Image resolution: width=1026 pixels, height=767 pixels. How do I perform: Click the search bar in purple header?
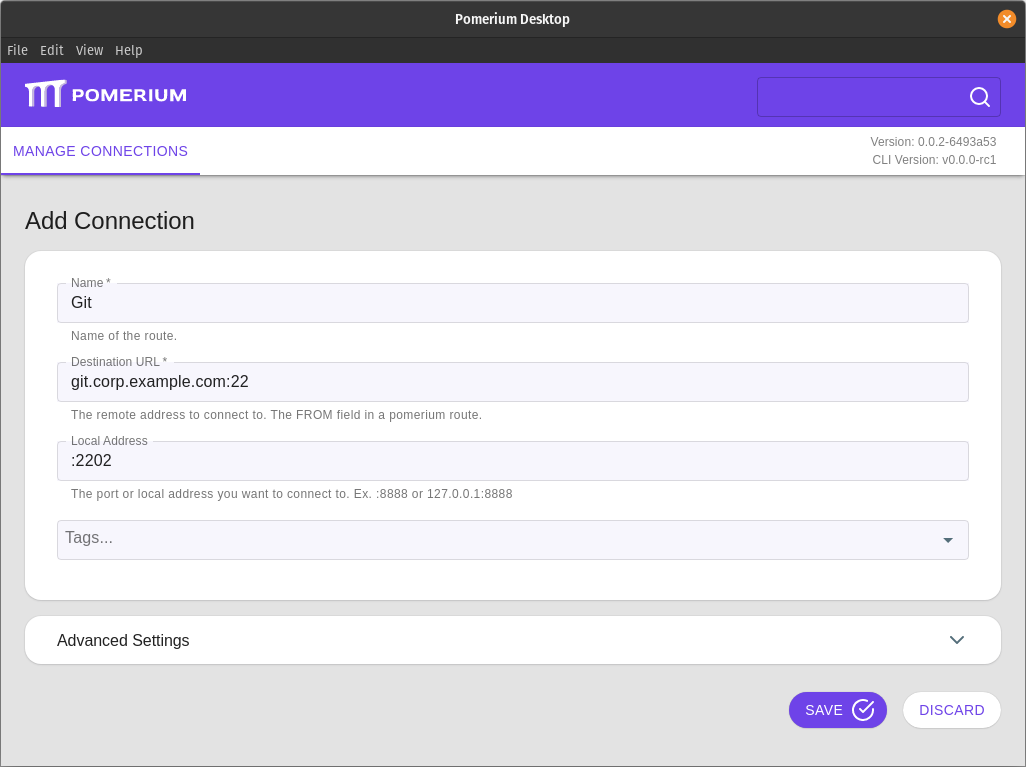870,97
